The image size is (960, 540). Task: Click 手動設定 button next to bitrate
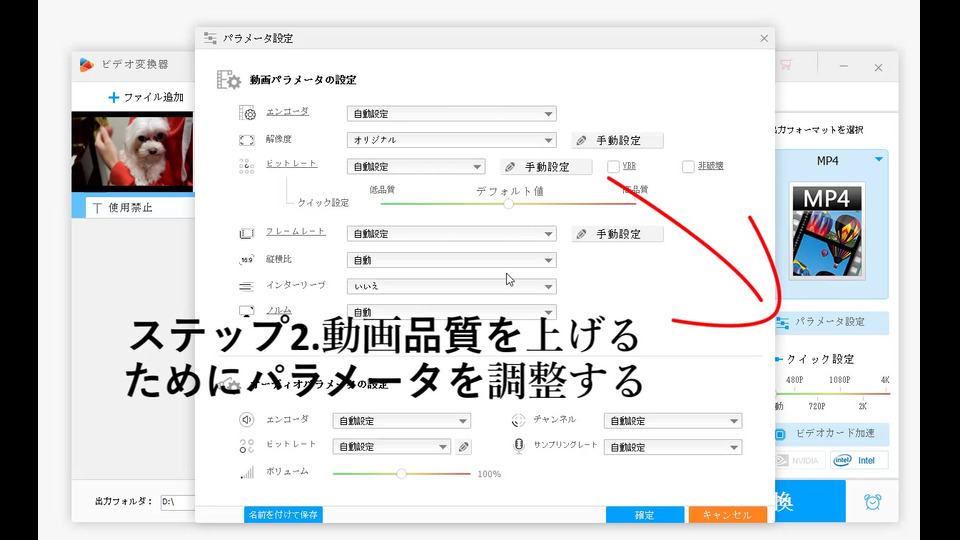546,167
